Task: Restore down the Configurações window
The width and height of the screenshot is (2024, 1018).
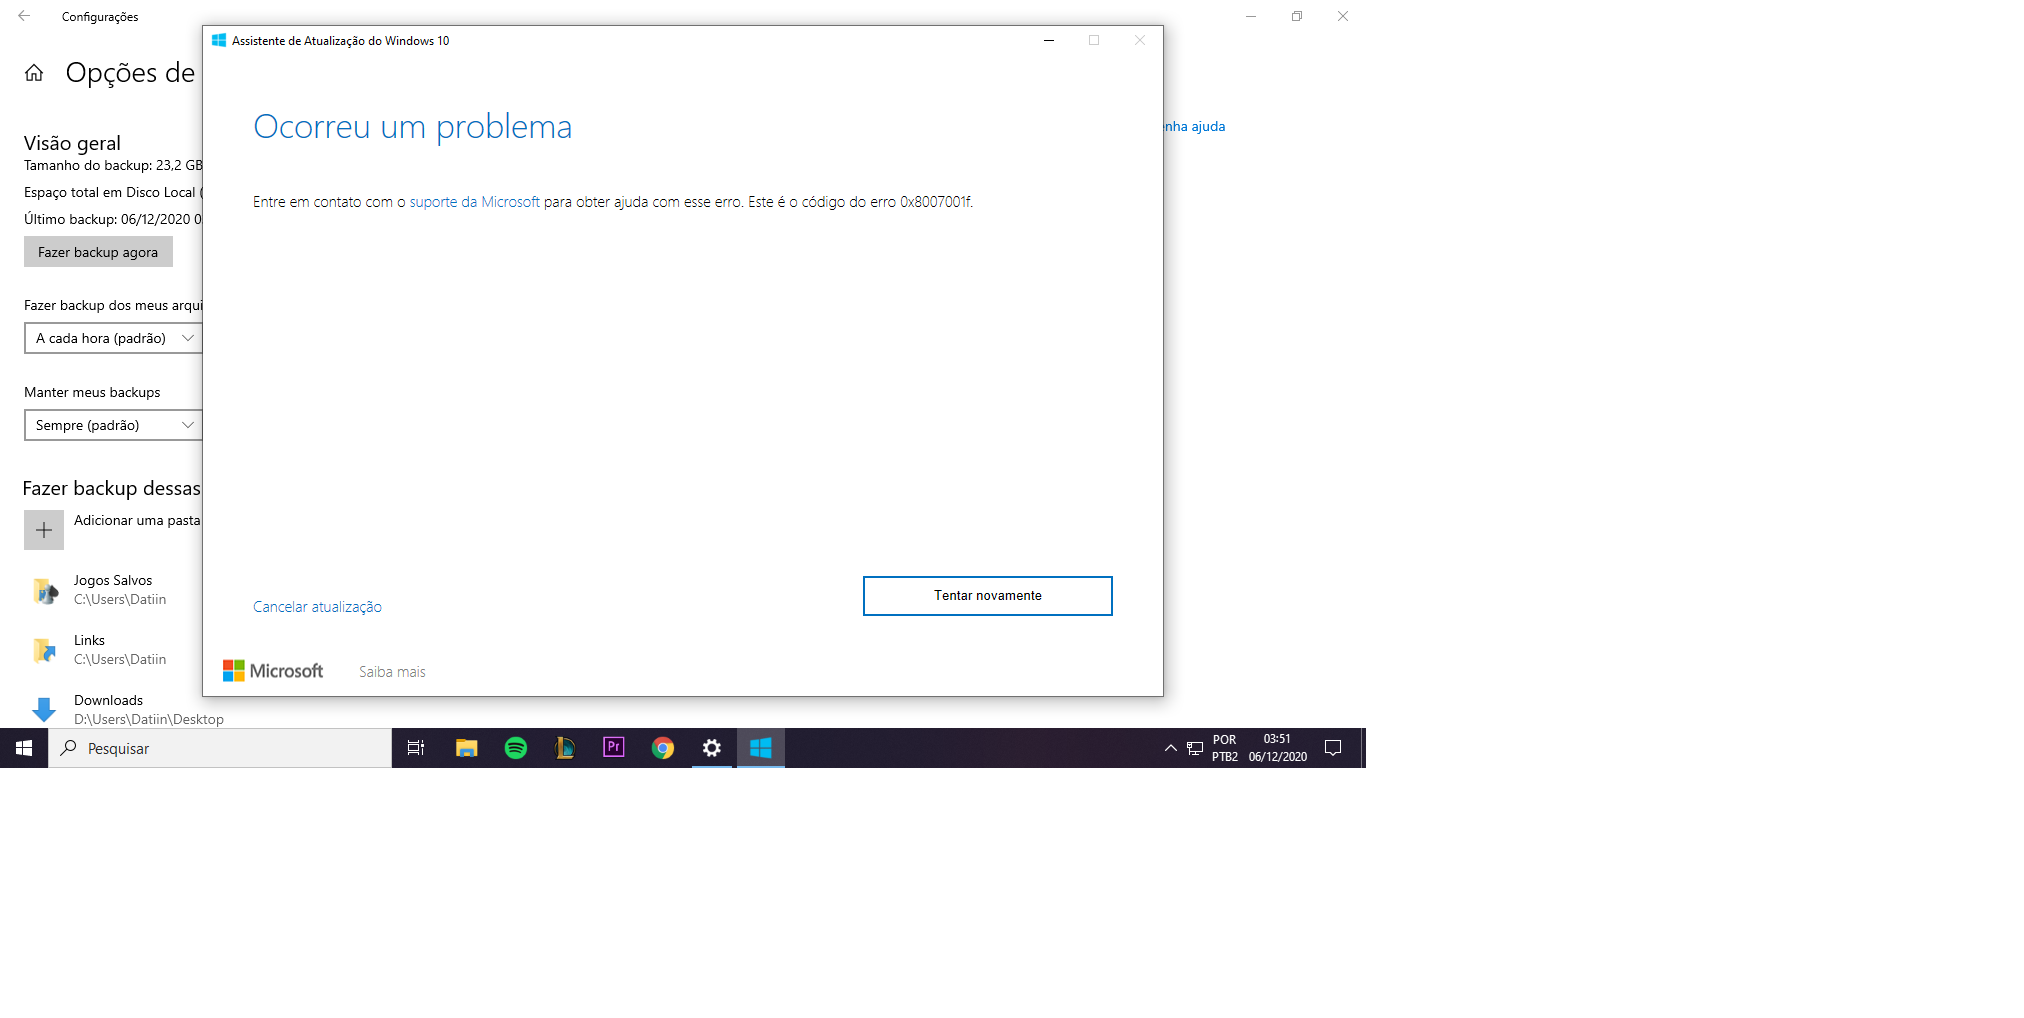Action: point(1297,16)
